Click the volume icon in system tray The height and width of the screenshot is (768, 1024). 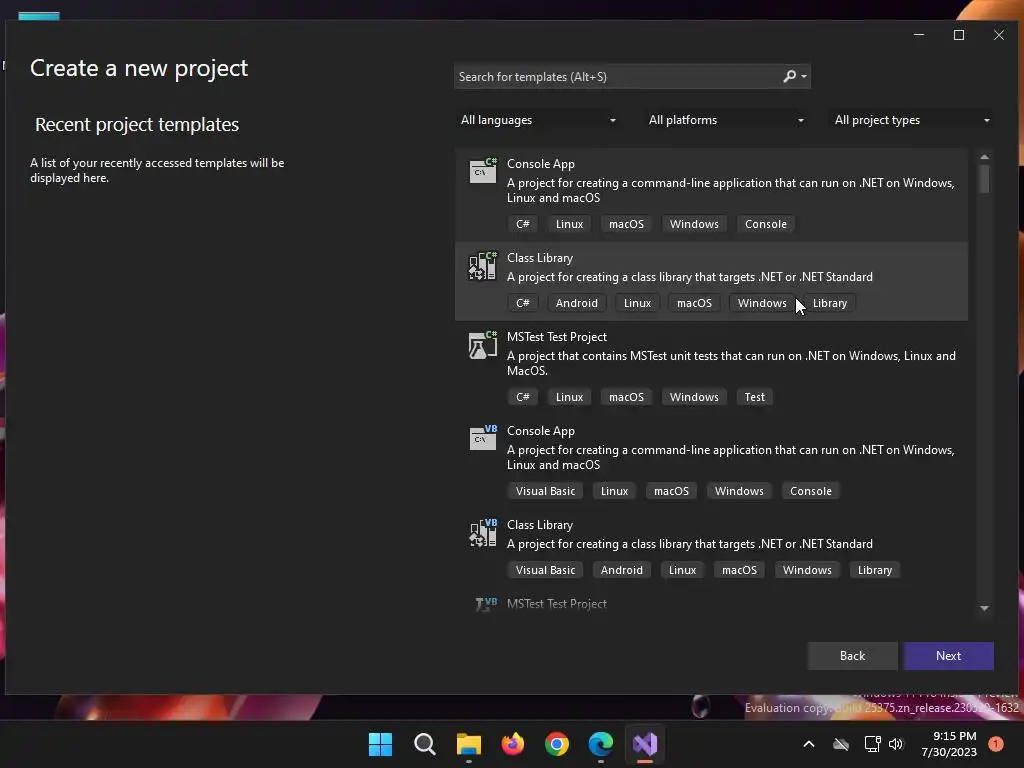[895, 744]
